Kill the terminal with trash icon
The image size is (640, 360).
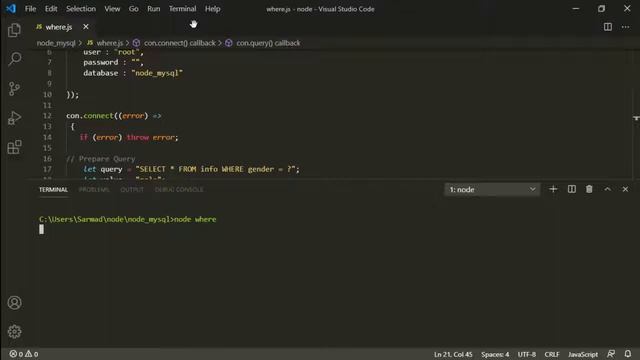click(x=589, y=189)
